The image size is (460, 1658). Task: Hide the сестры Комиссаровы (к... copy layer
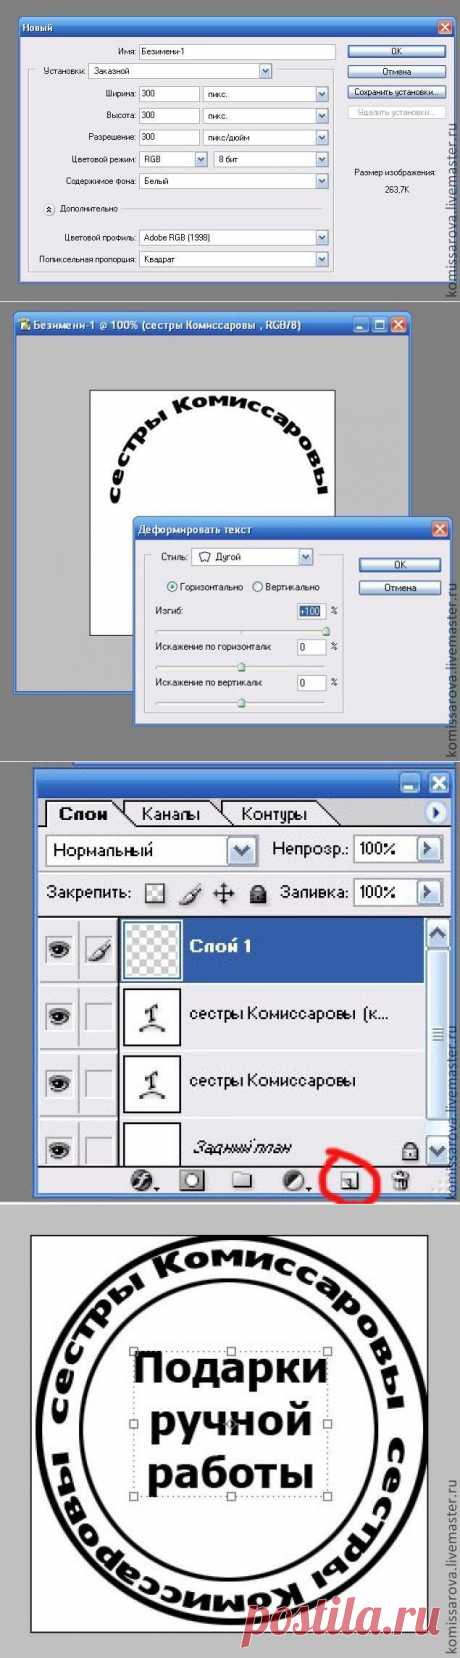[59, 1016]
